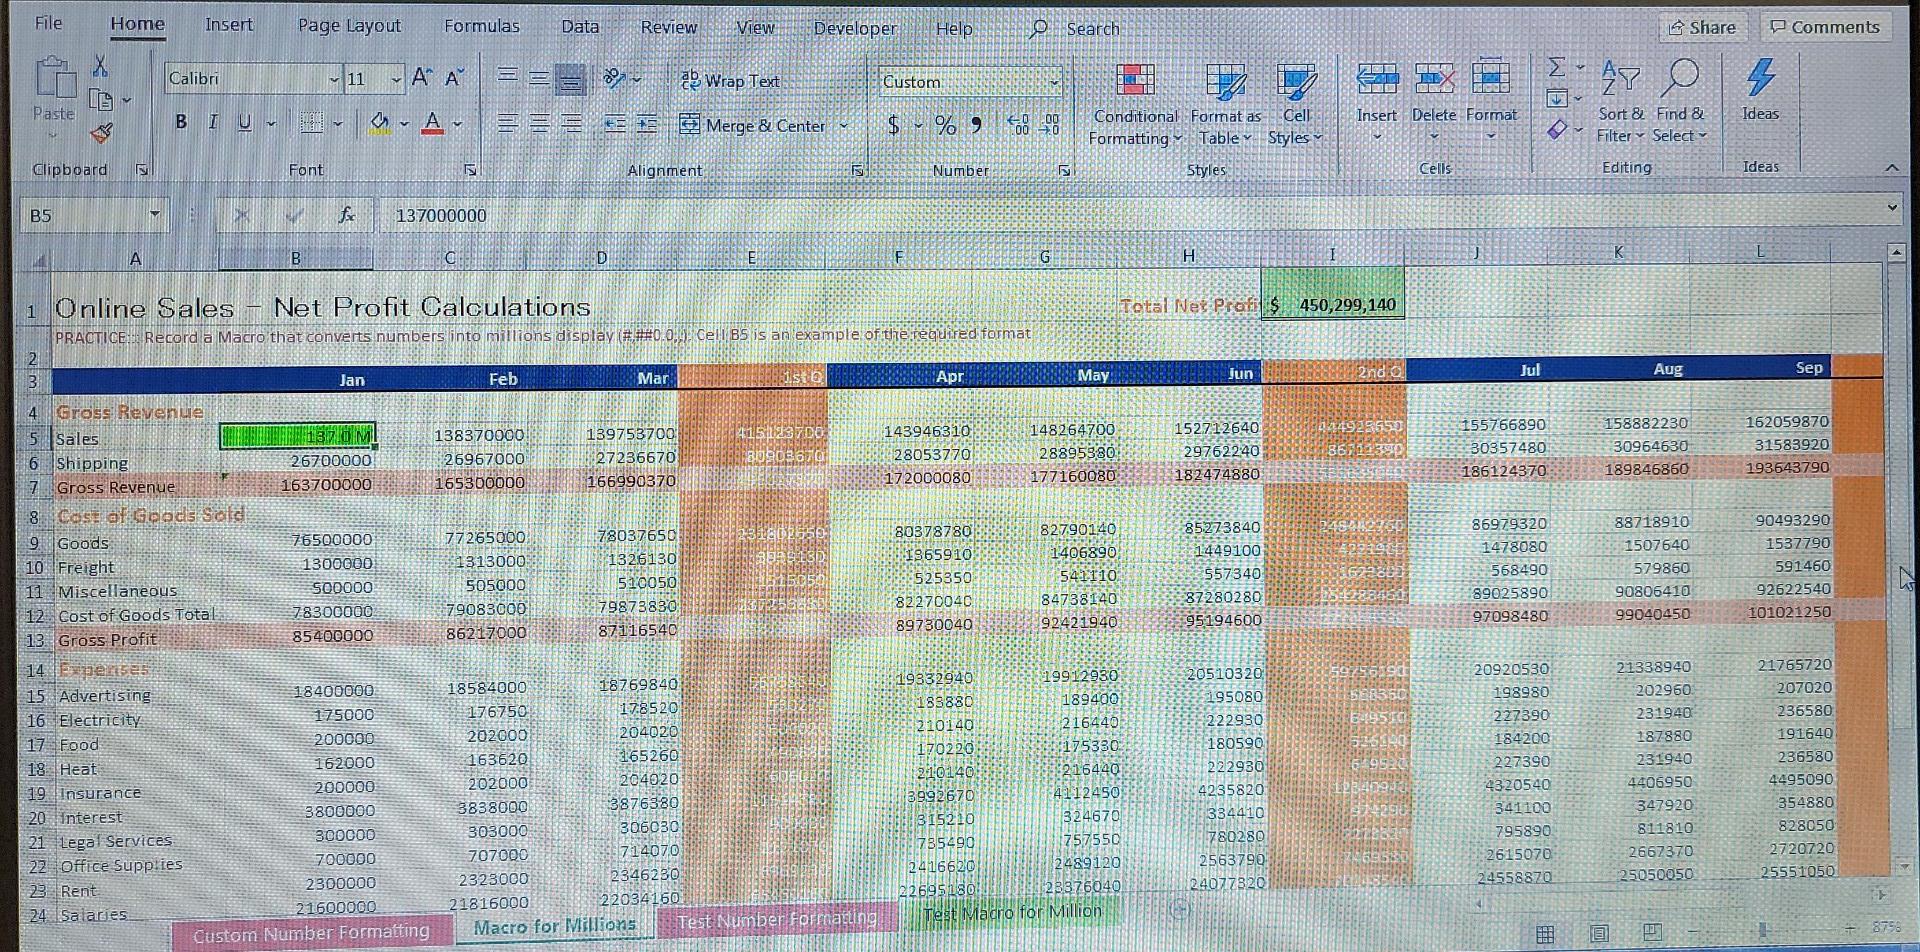This screenshot has width=1920, height=952.
Task: Toggle Italic formatting
Action: pos(213,122)
